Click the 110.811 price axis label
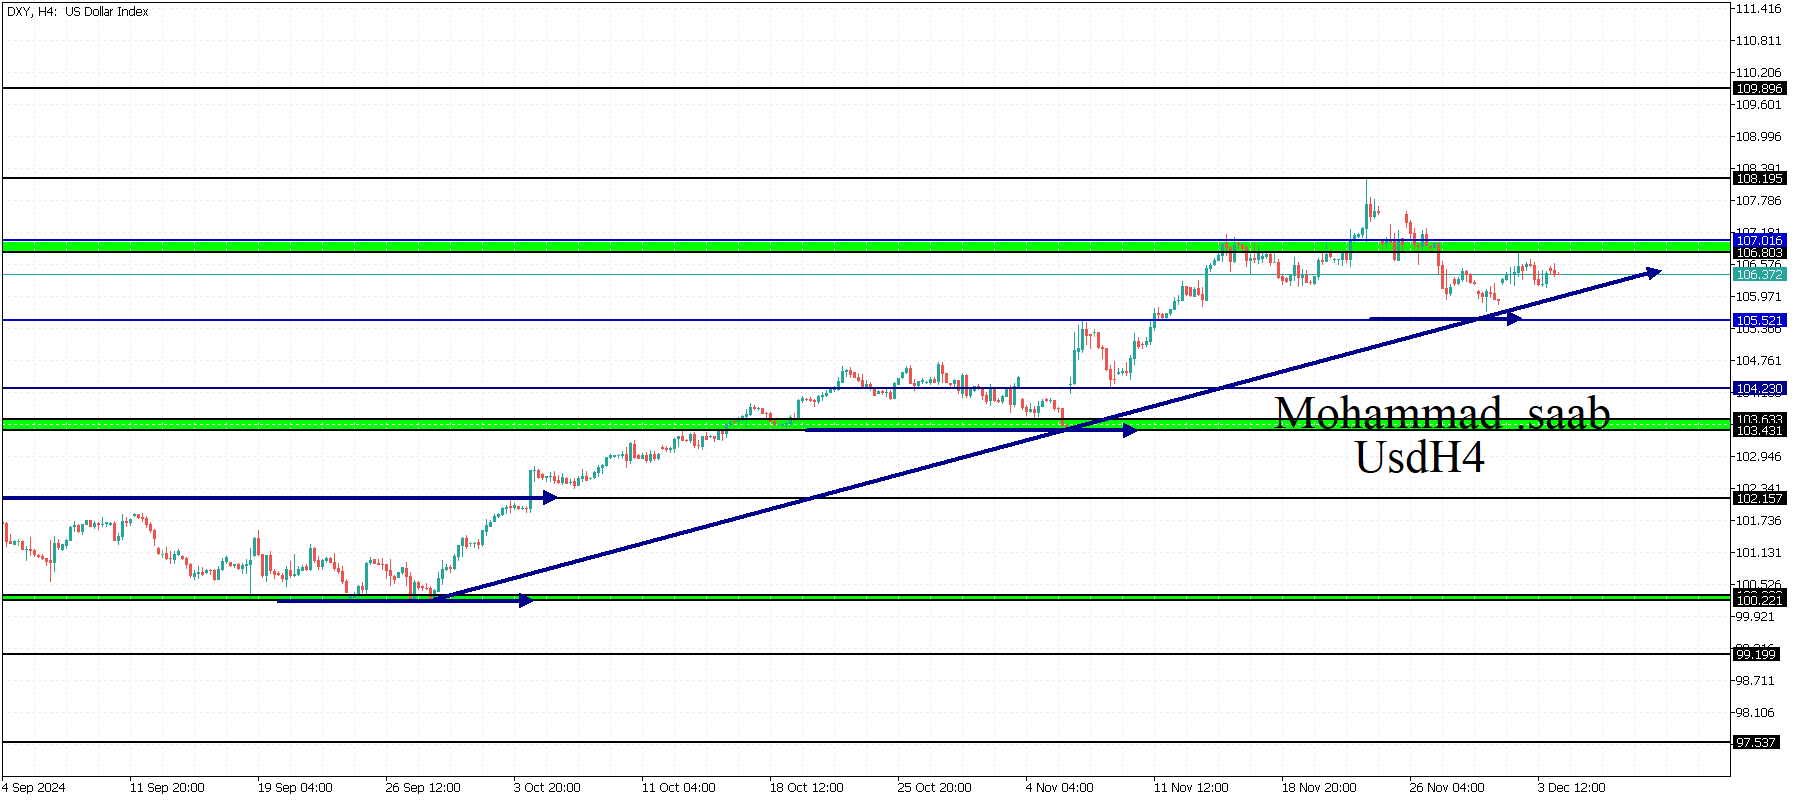Screen dimensions: 1800x800 1759,41
